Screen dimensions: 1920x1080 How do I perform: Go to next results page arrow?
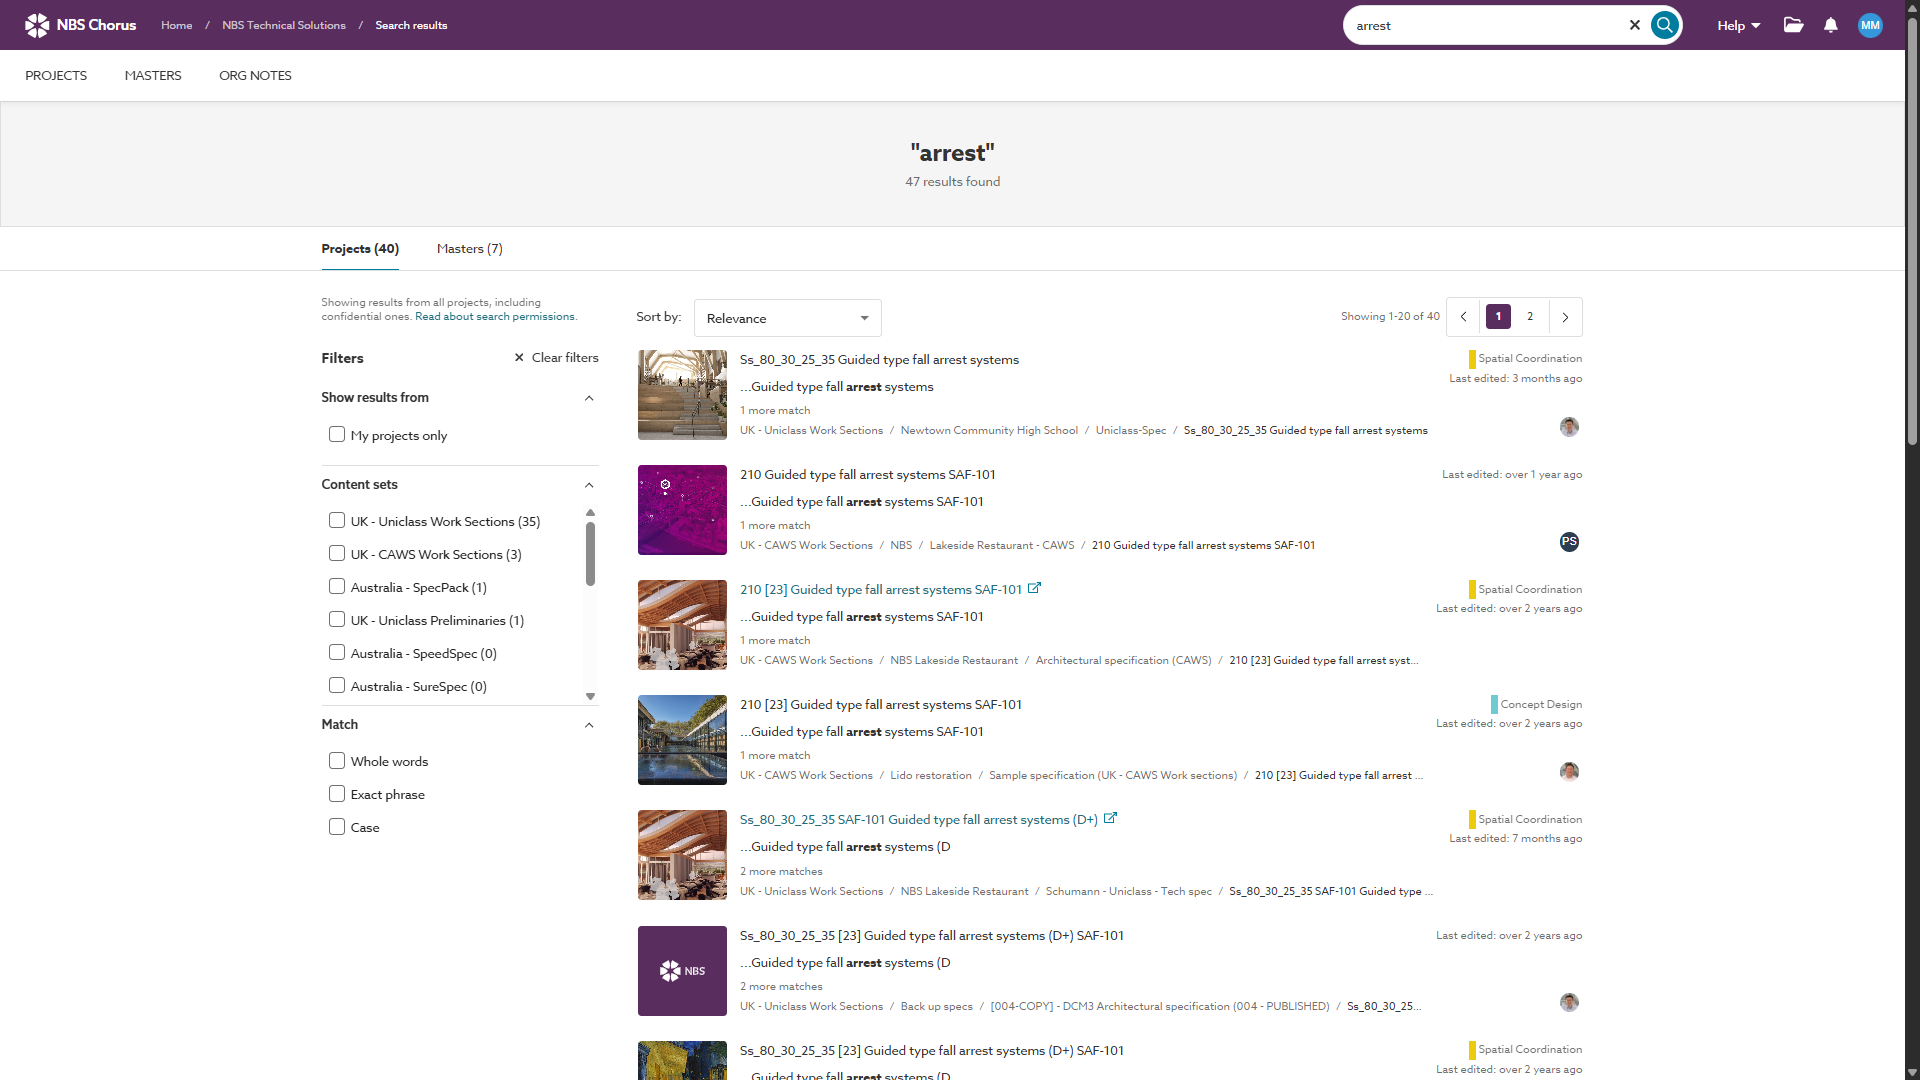click(x=1565, y=317)
